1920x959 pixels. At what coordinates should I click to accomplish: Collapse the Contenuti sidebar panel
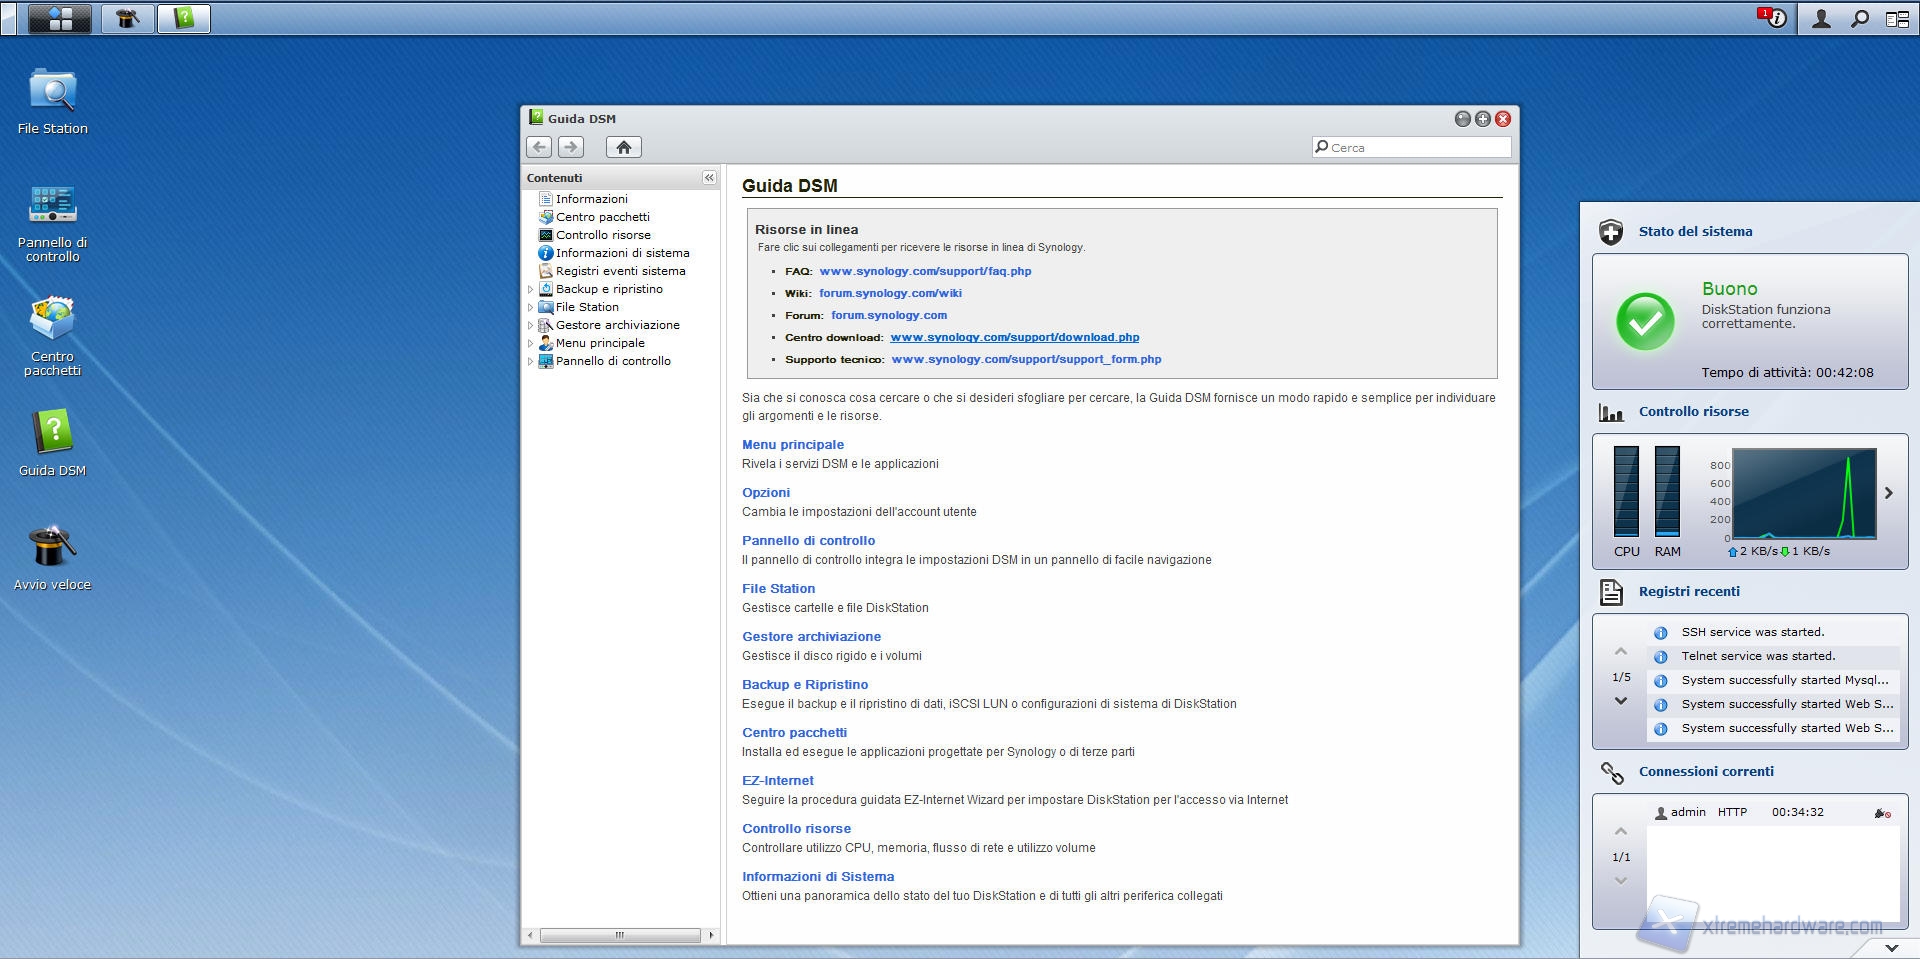coord(709,177)
